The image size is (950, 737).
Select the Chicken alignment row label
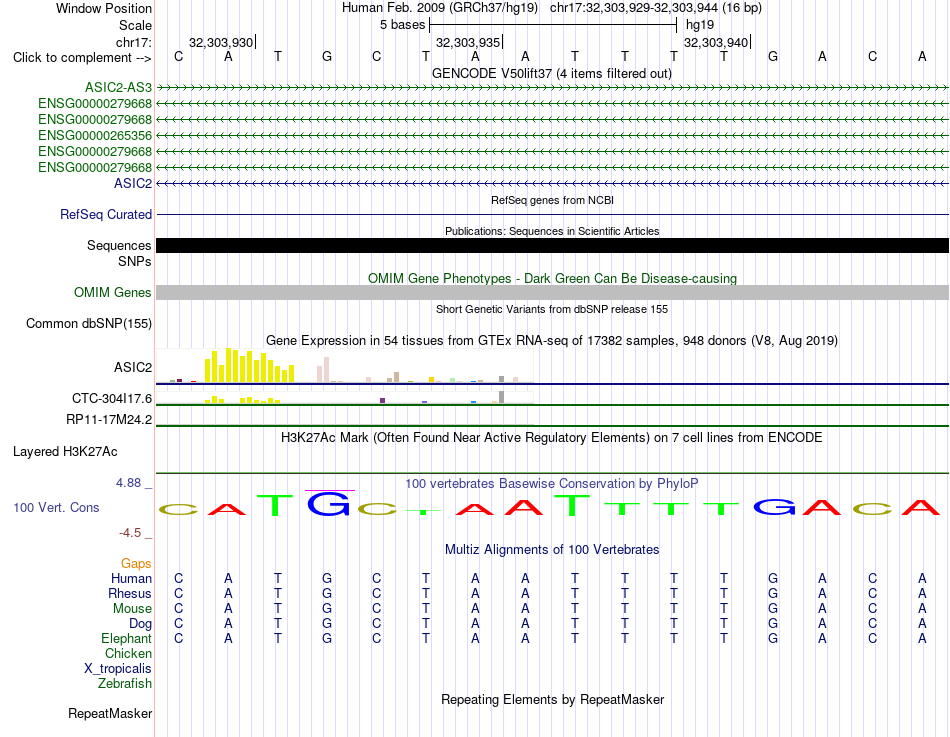click(128, 653)
